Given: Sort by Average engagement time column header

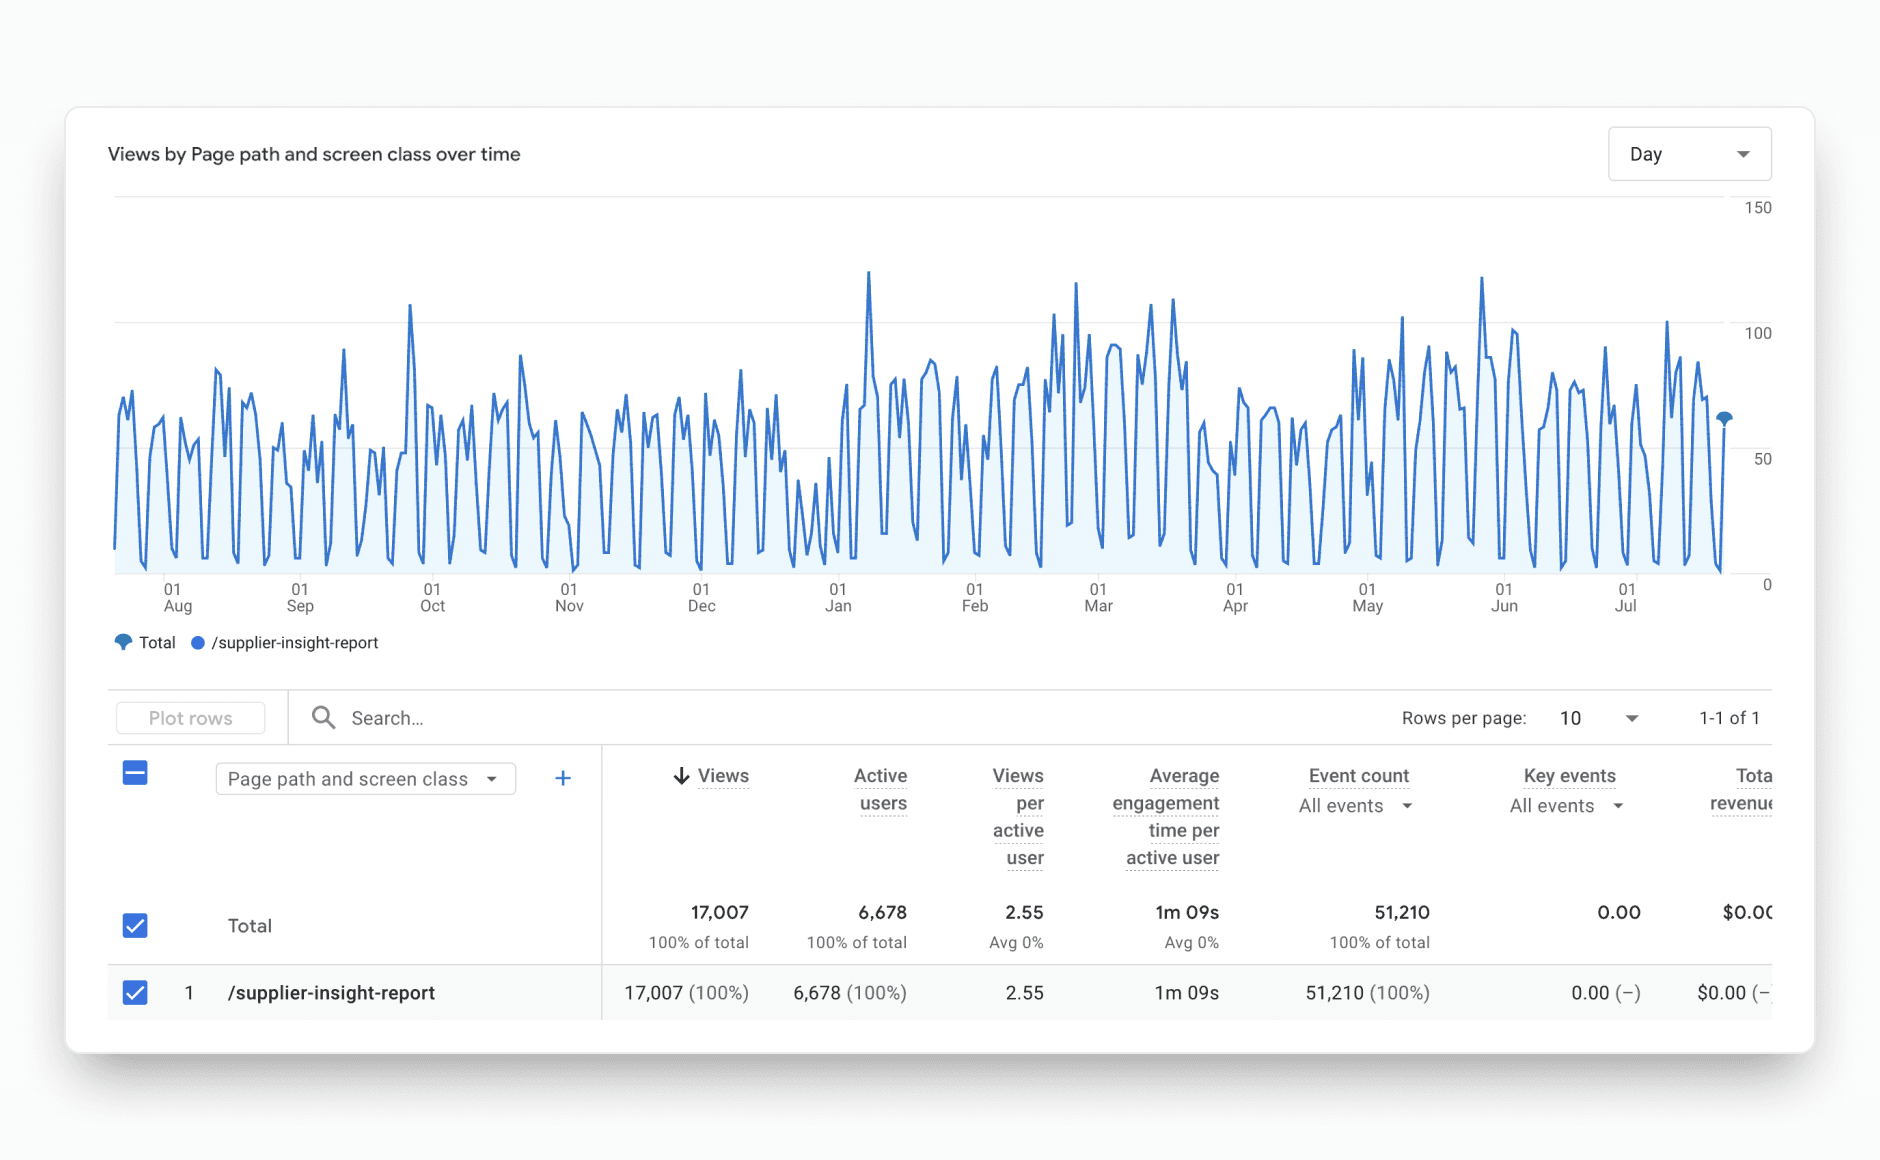Looking at the screenshot, I should click(1166, 816).
